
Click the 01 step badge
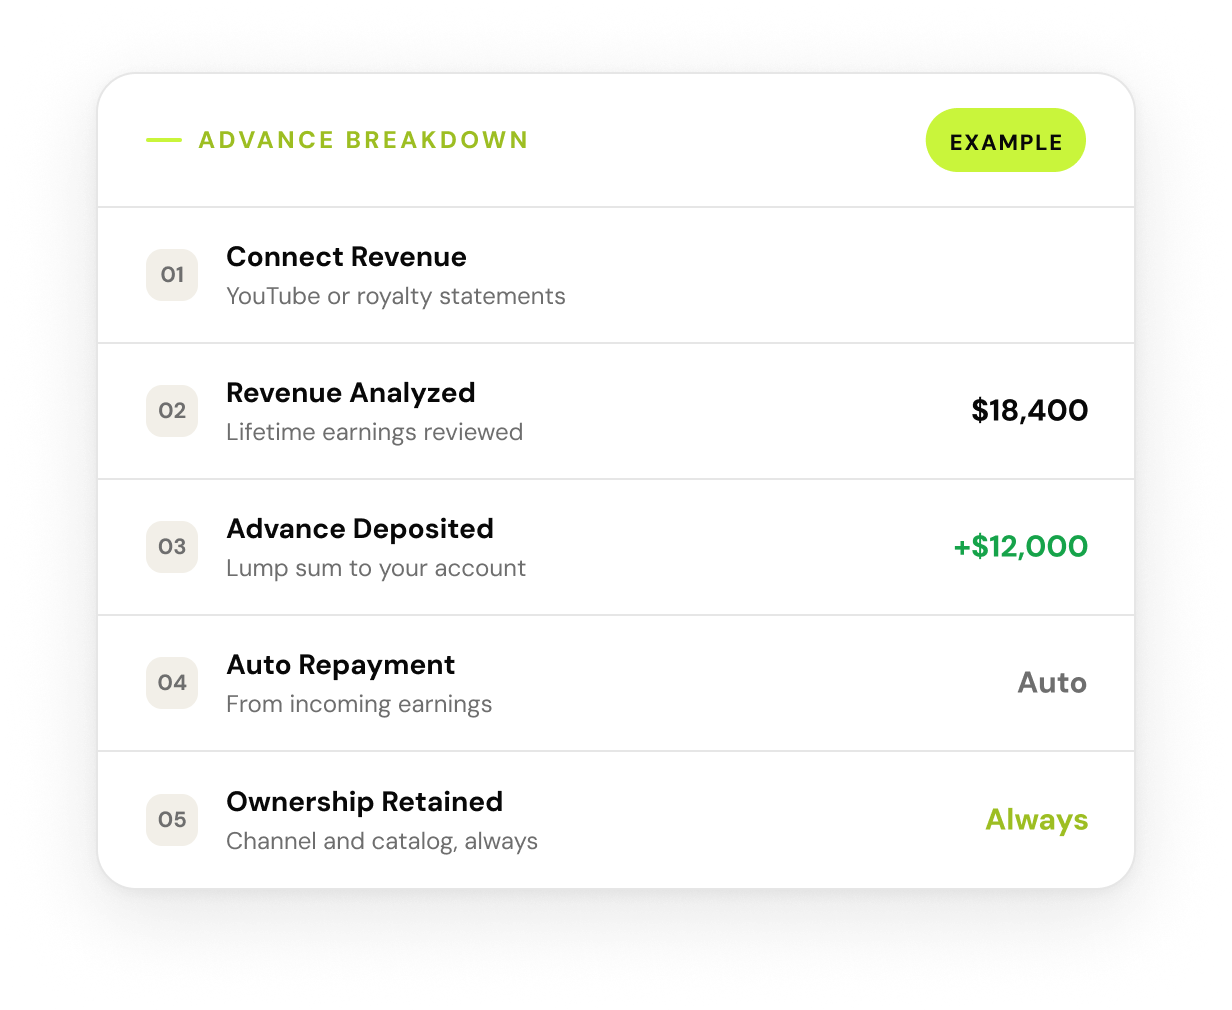pyautogui.click(x=171, y=275)
